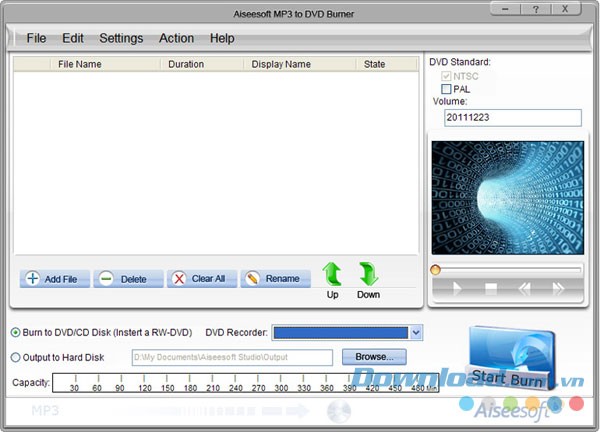
Task: Click the disc icon in the bottom bar
Action: 339,411
